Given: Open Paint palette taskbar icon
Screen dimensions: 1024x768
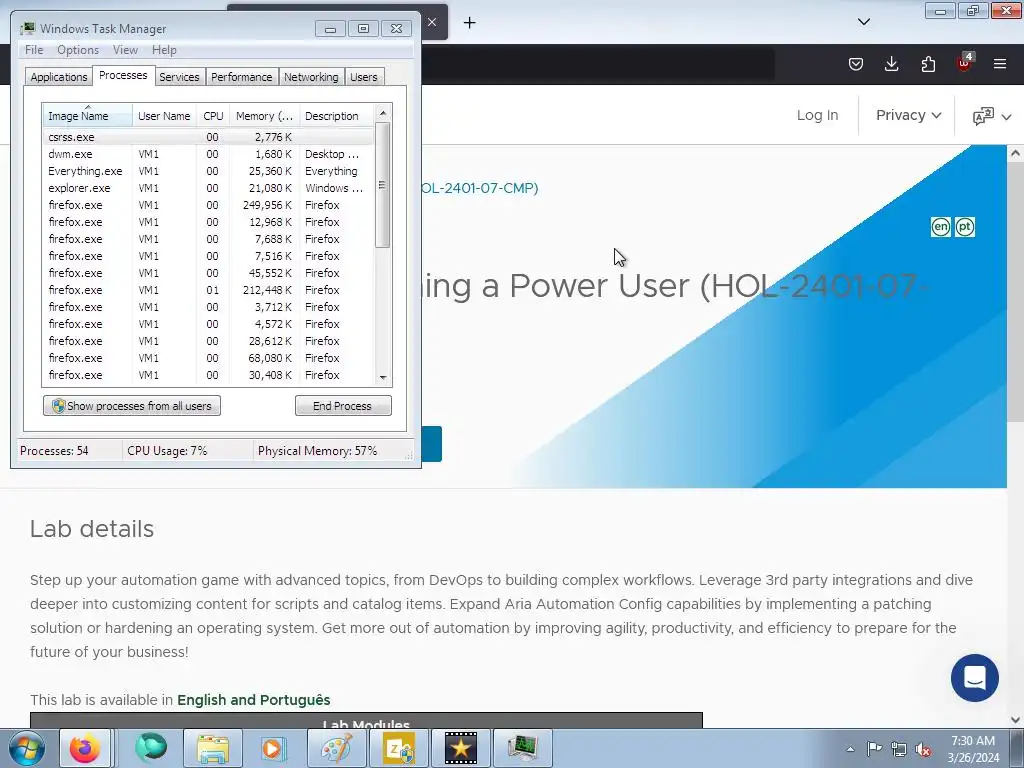Looking at the screenshot, I should [x=336, y=748].
